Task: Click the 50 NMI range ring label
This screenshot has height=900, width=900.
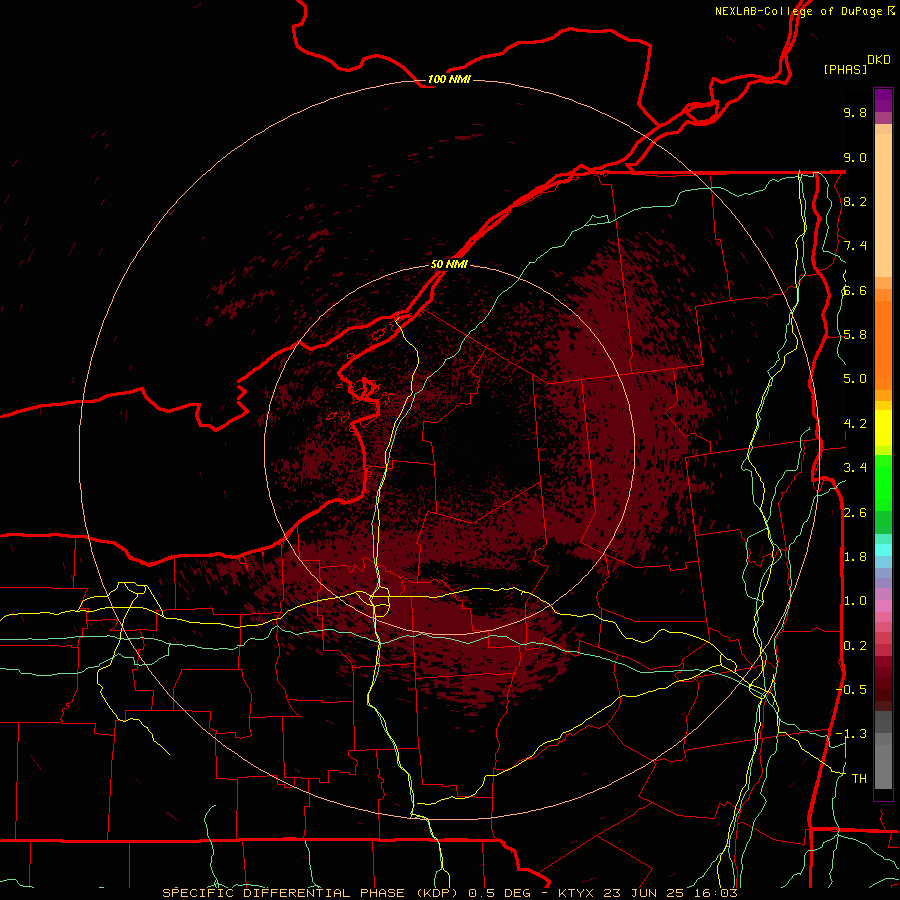Action: 449,264
